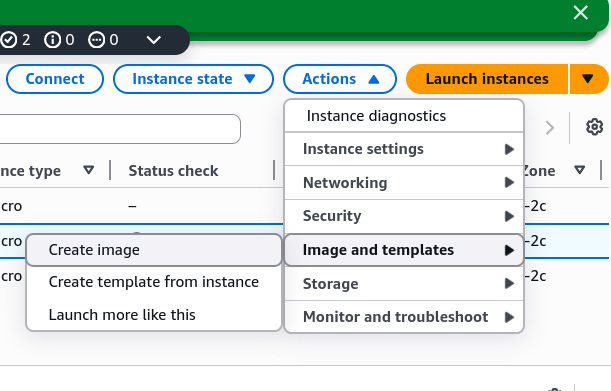Open the Instance state dropdown

(x=193, y=79)
